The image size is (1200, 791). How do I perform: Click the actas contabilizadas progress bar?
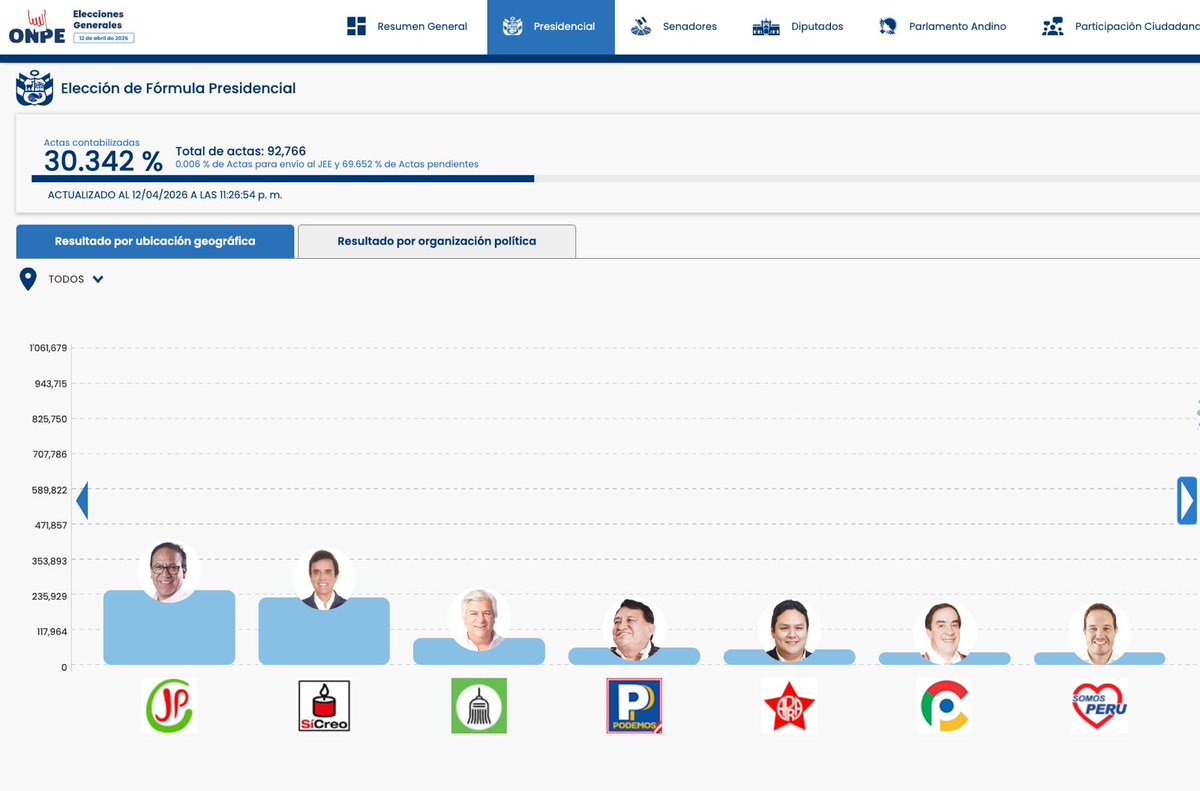615,179
